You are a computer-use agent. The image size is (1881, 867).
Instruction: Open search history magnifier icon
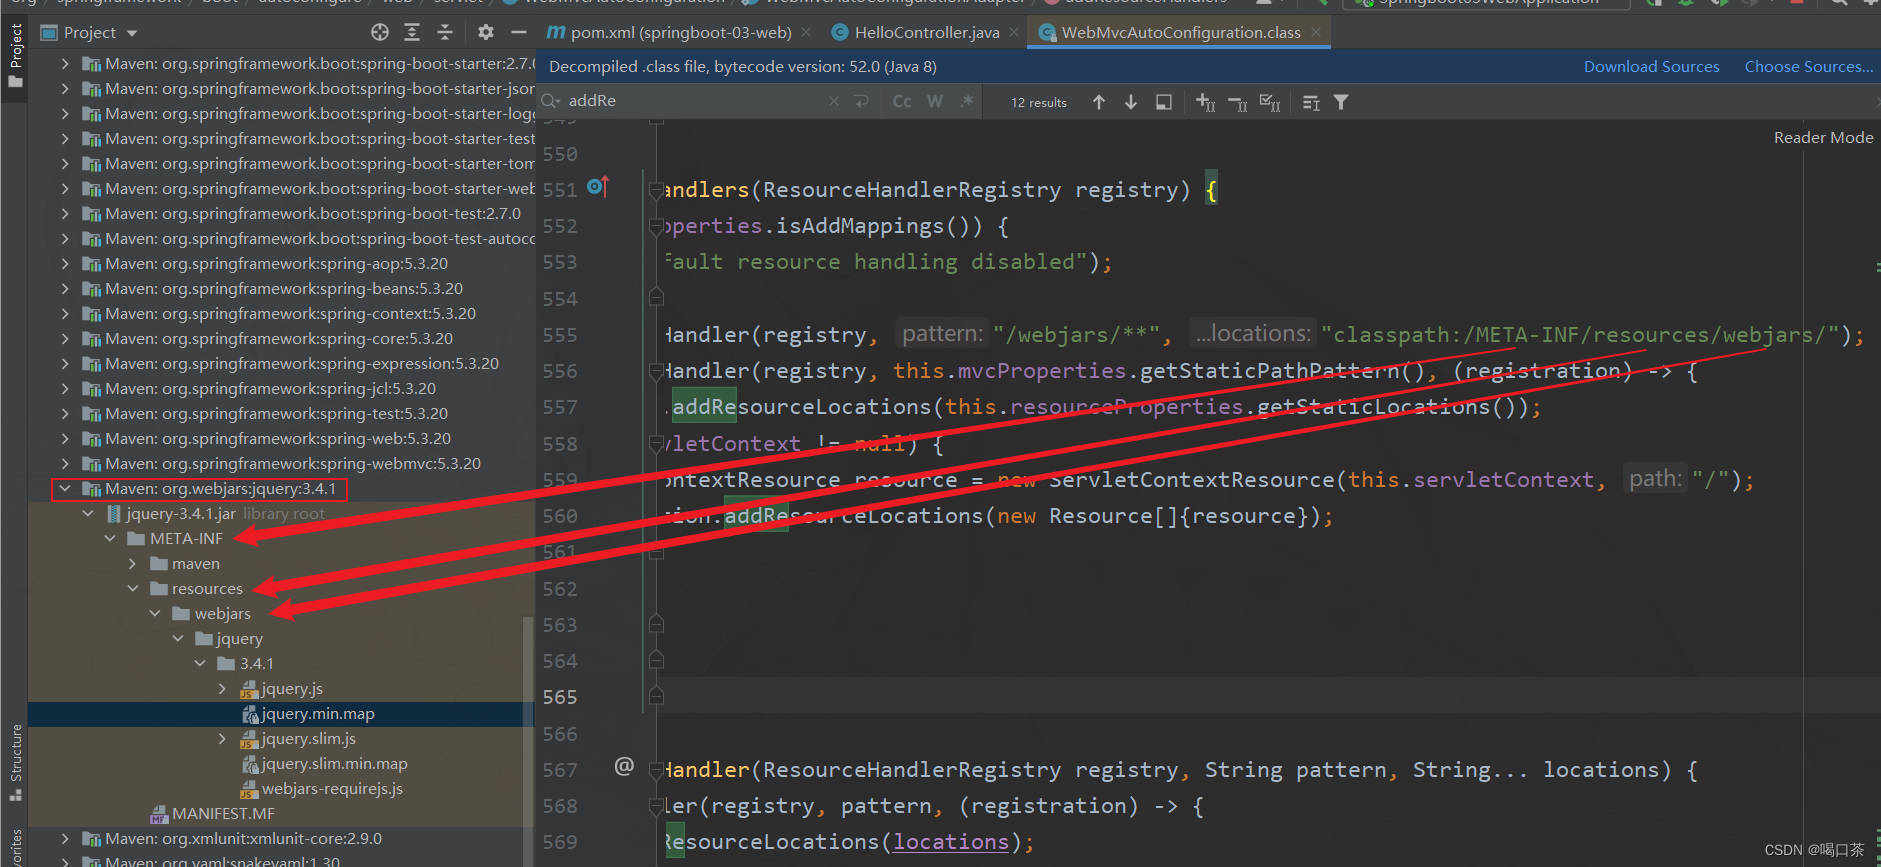pyautogui.click(x=551, y=101)
